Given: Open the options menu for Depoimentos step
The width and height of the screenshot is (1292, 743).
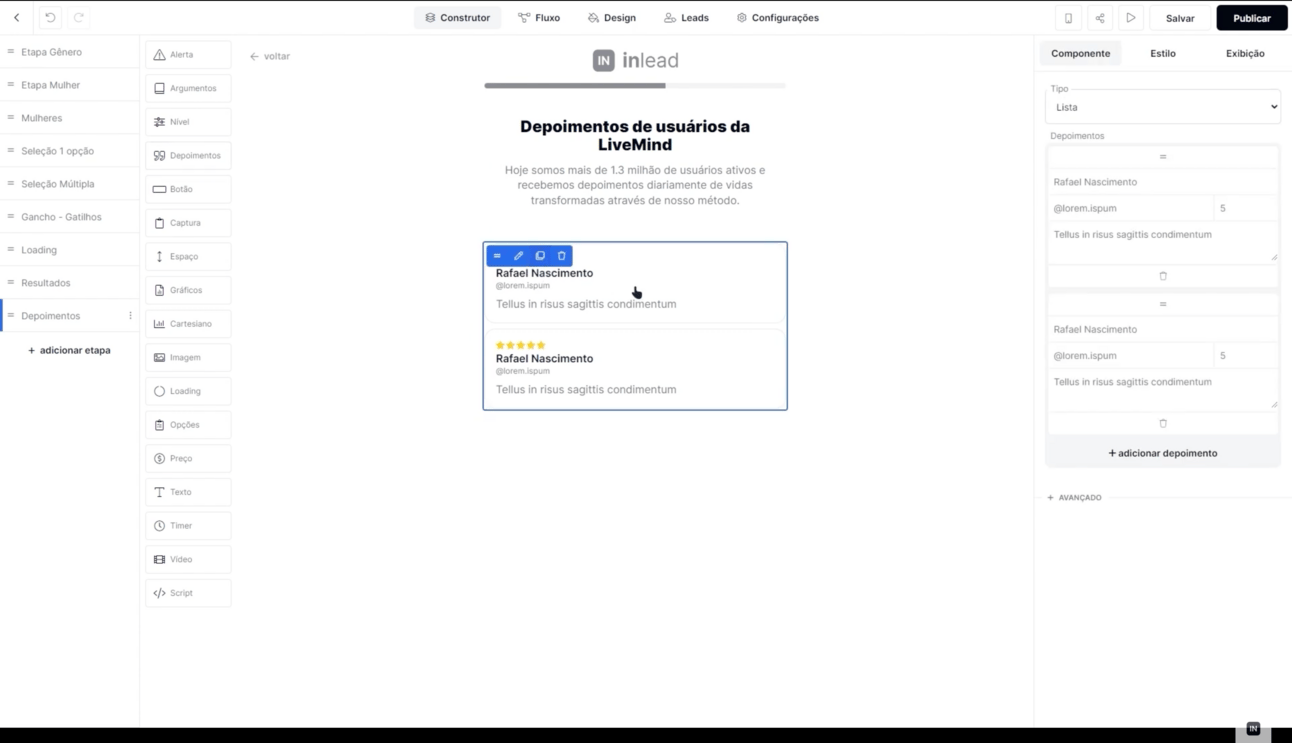Looking at the screenshot, I should 130,316.
